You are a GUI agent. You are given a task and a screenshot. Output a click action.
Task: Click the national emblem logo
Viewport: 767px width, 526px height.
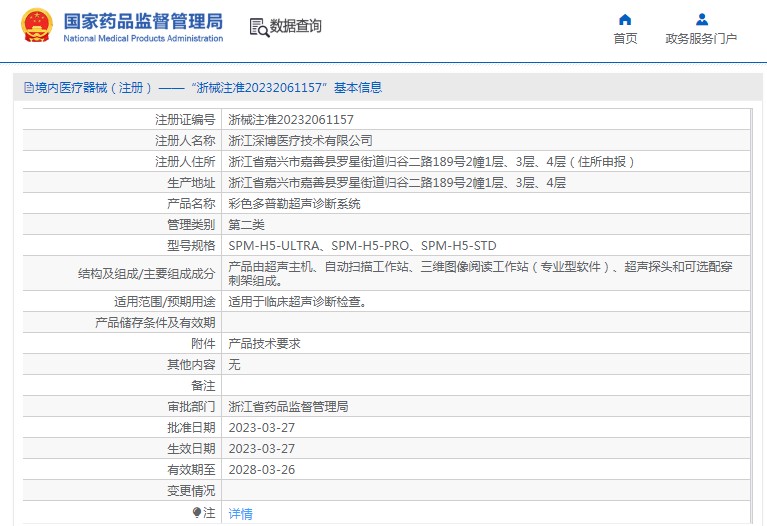tap(37, 26)
